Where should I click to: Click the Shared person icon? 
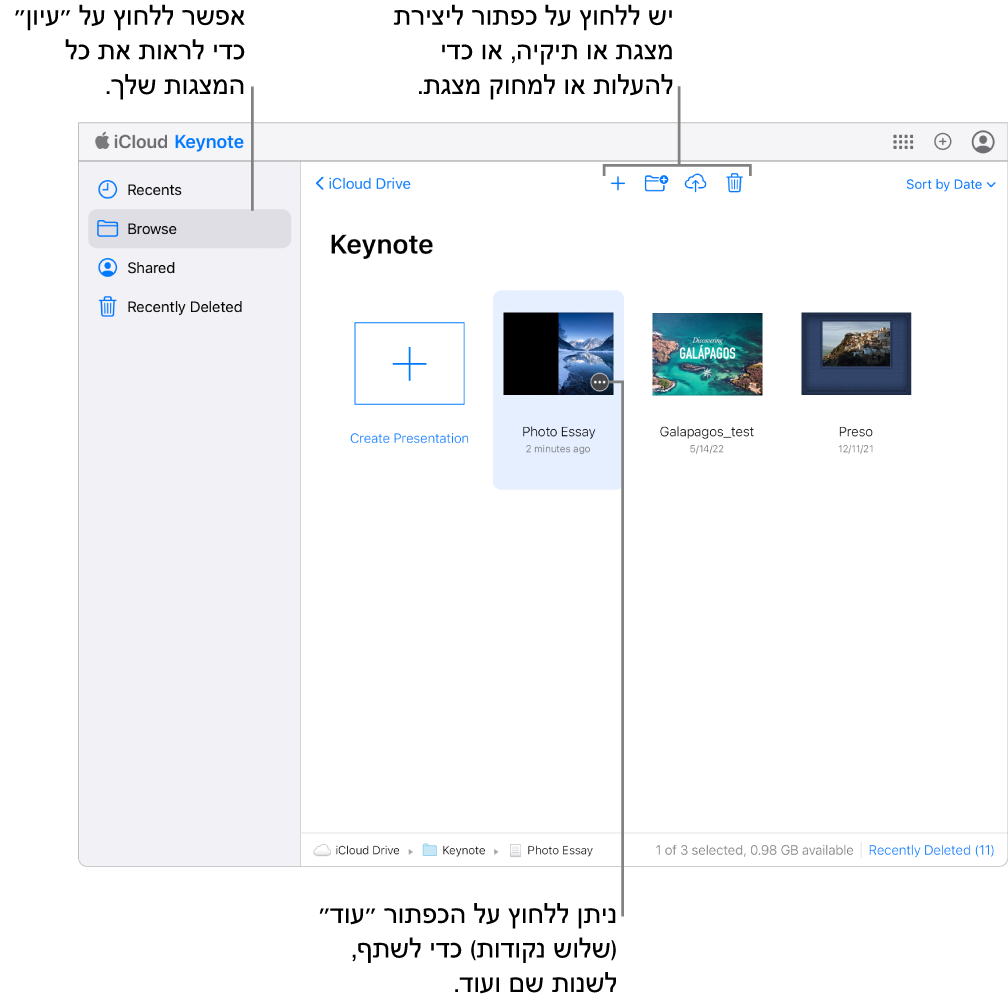pyautogui.click(x=107, y=268)
